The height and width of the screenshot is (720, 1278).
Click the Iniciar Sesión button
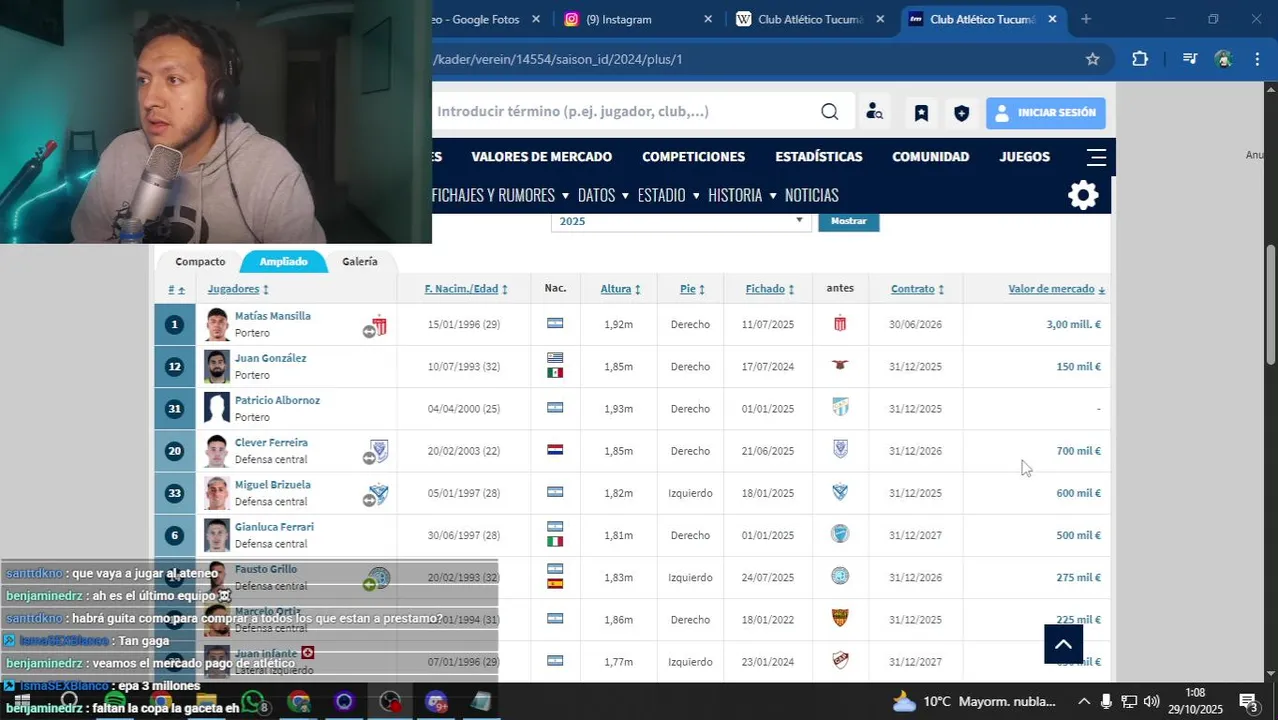(x=1045, y=113)
